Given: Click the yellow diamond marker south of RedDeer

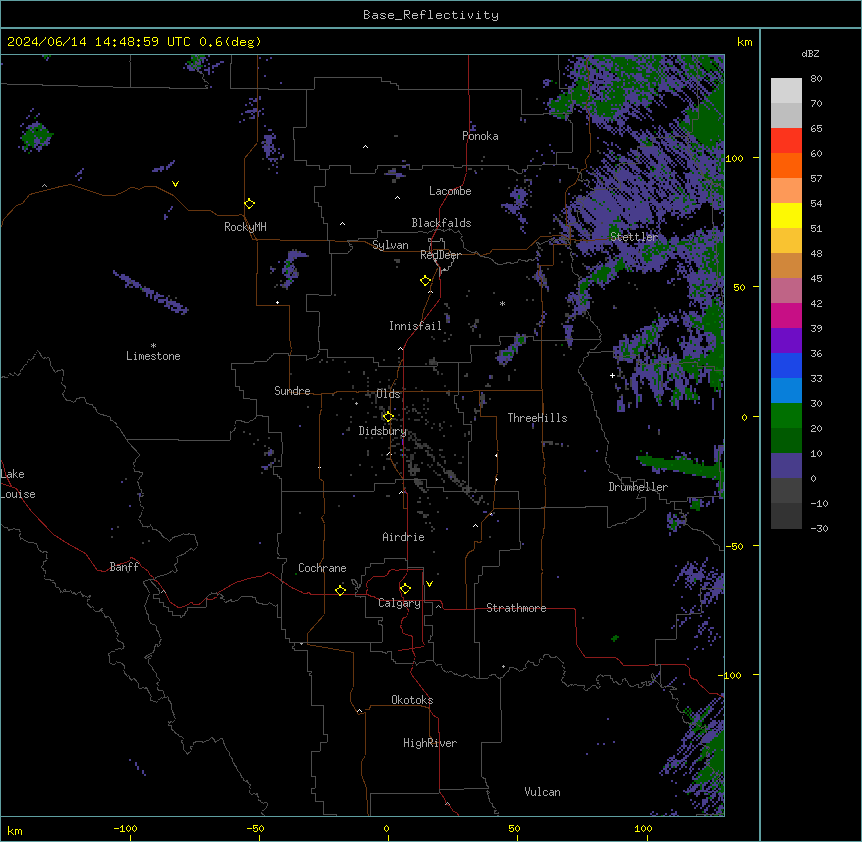Looking at the screenshot, I should coord(426,281).
